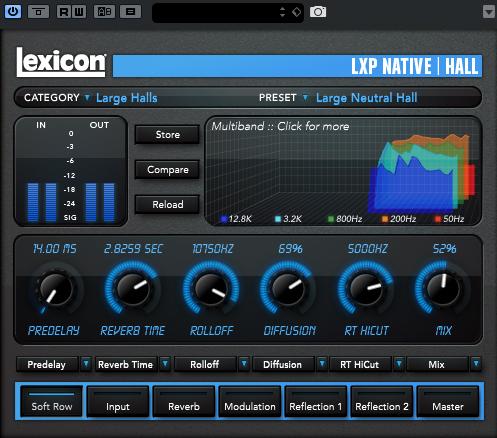Image resolution: width=497 pixels, height=438 pixels.
Task: Switch to the Reflection 2 tab
Action: (382, 401)
